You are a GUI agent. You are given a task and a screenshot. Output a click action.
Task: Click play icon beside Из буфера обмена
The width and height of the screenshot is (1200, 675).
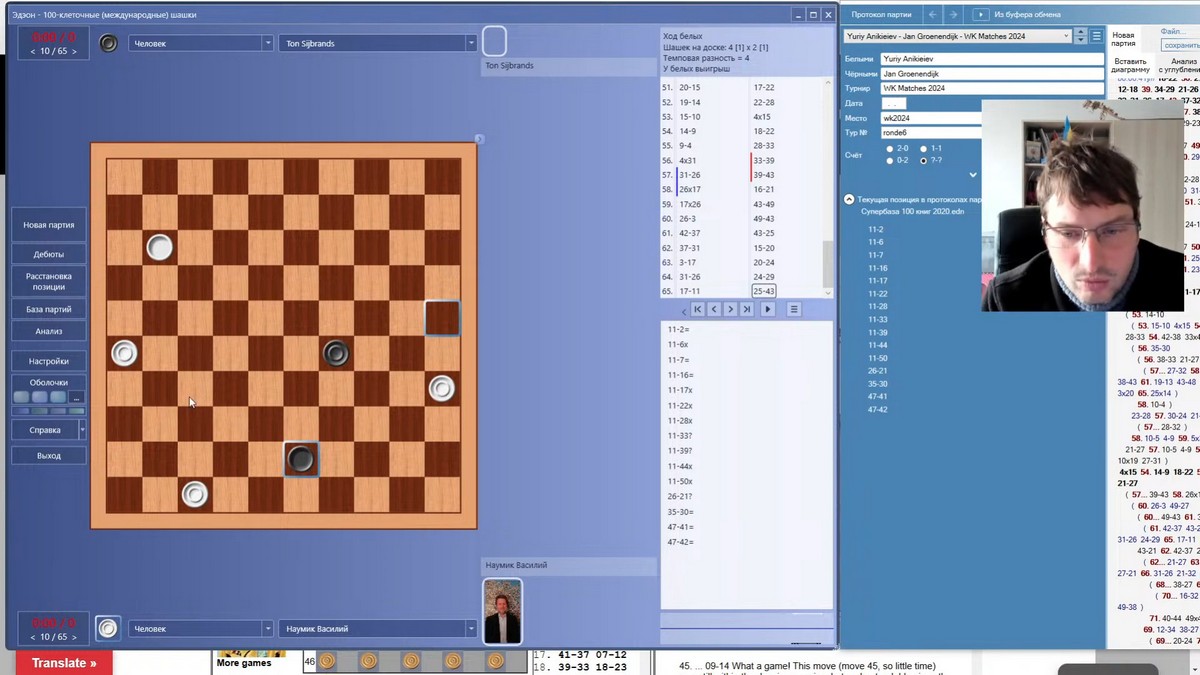(981, 14)
